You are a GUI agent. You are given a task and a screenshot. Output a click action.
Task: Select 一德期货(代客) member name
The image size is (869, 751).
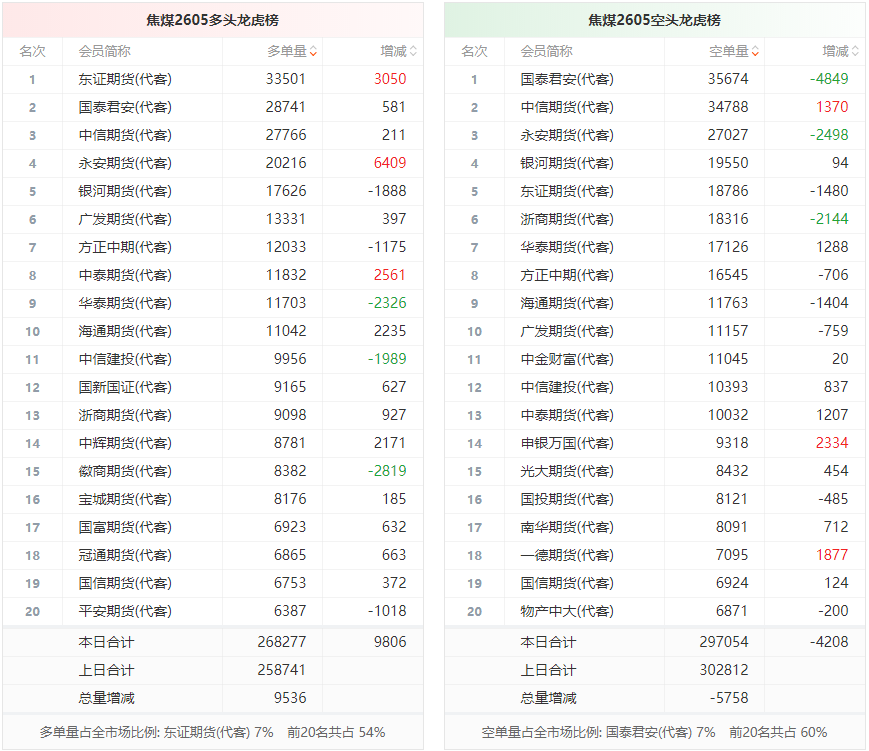click(x=567, y=555)
